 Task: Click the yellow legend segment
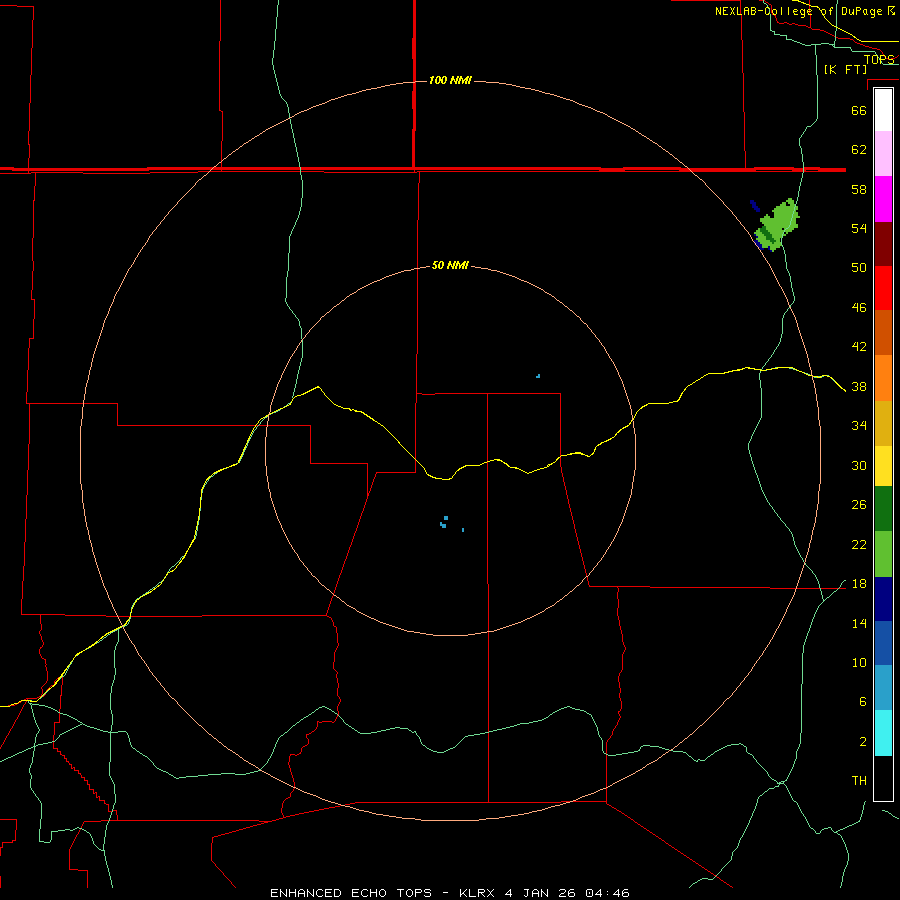point(883,466)
